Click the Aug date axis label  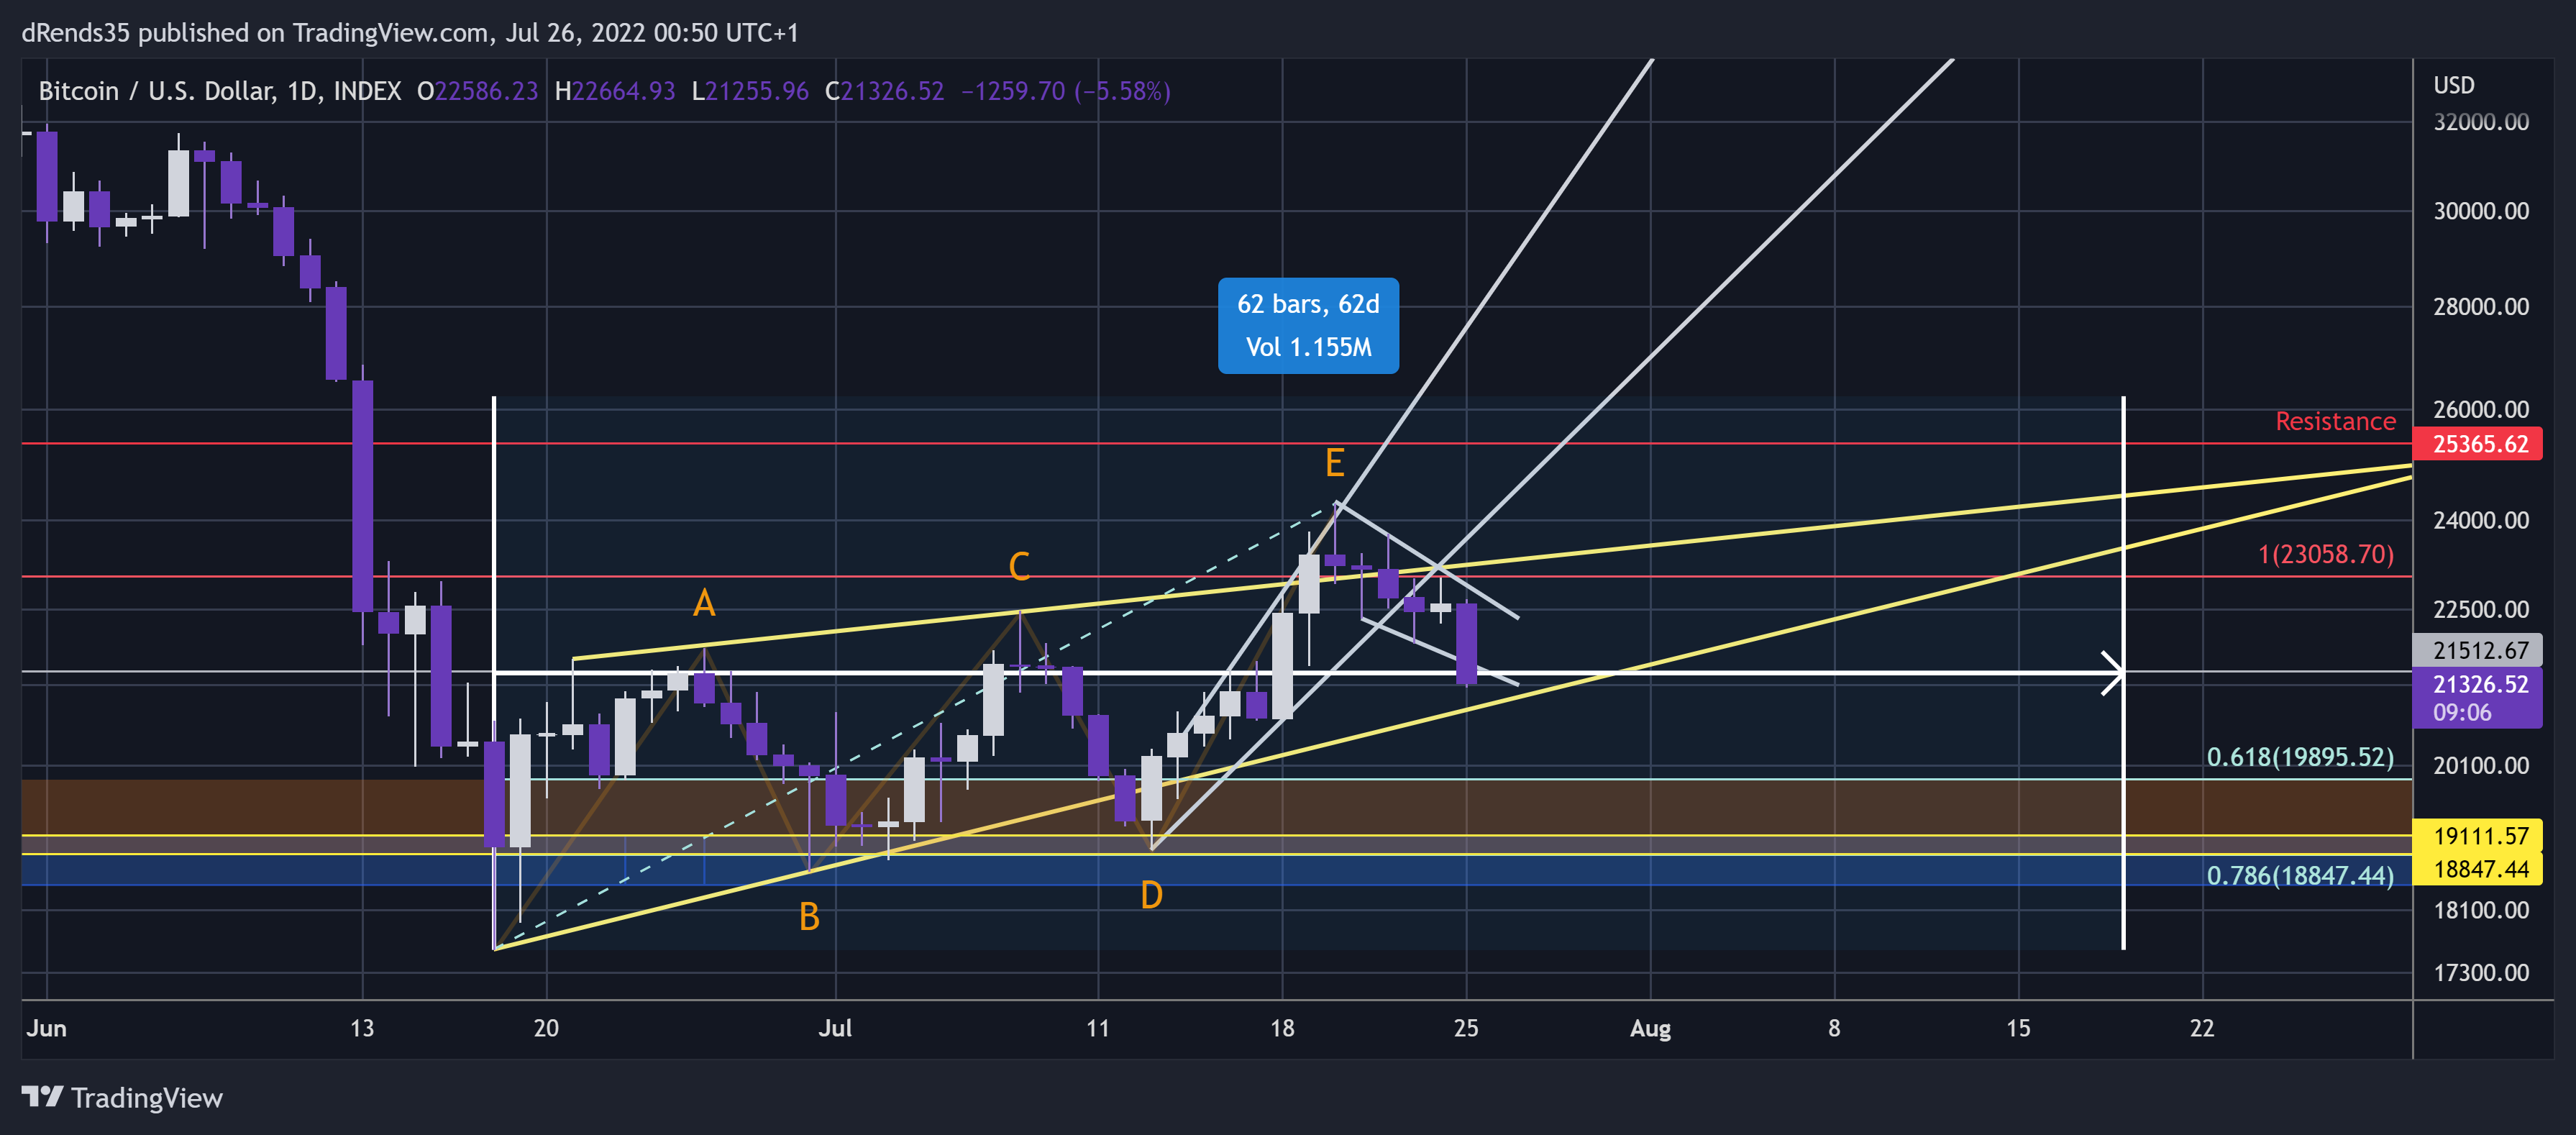point(1650,1028)
